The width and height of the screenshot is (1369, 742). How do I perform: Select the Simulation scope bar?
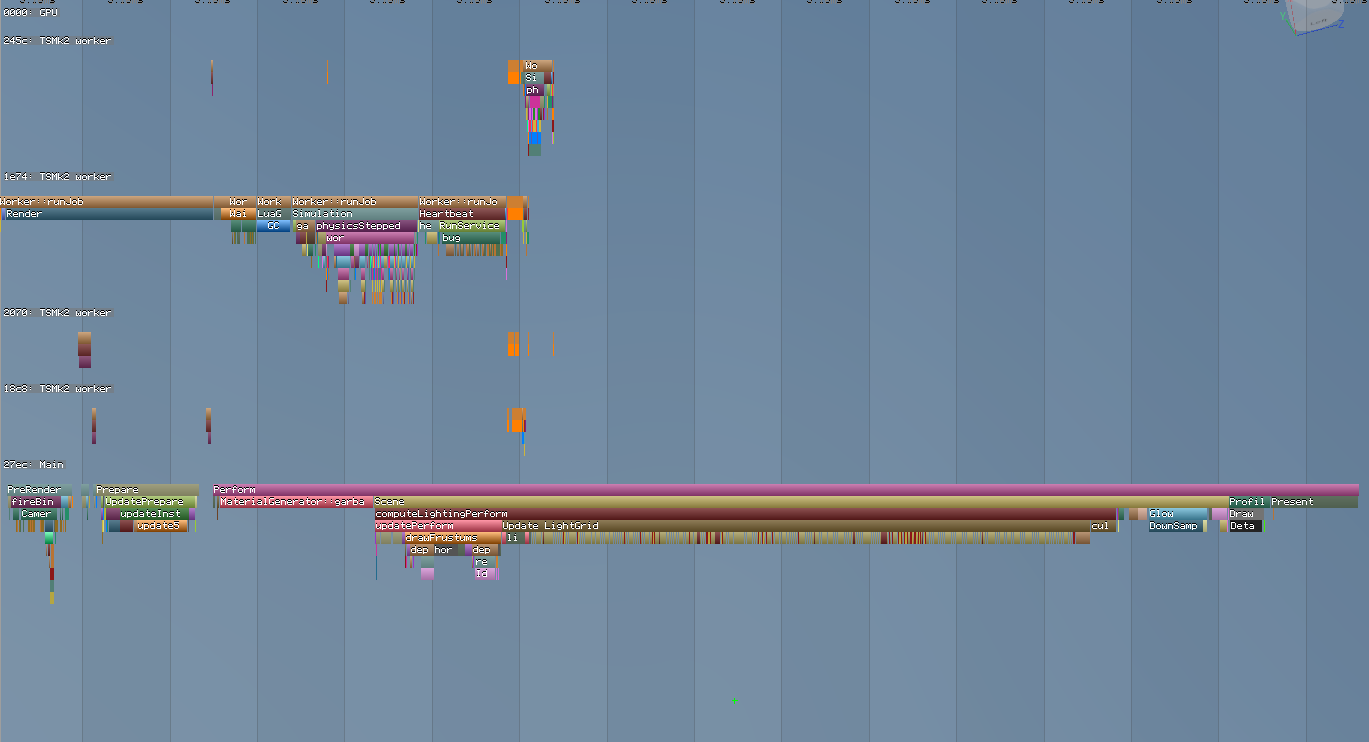coord(354,214)
